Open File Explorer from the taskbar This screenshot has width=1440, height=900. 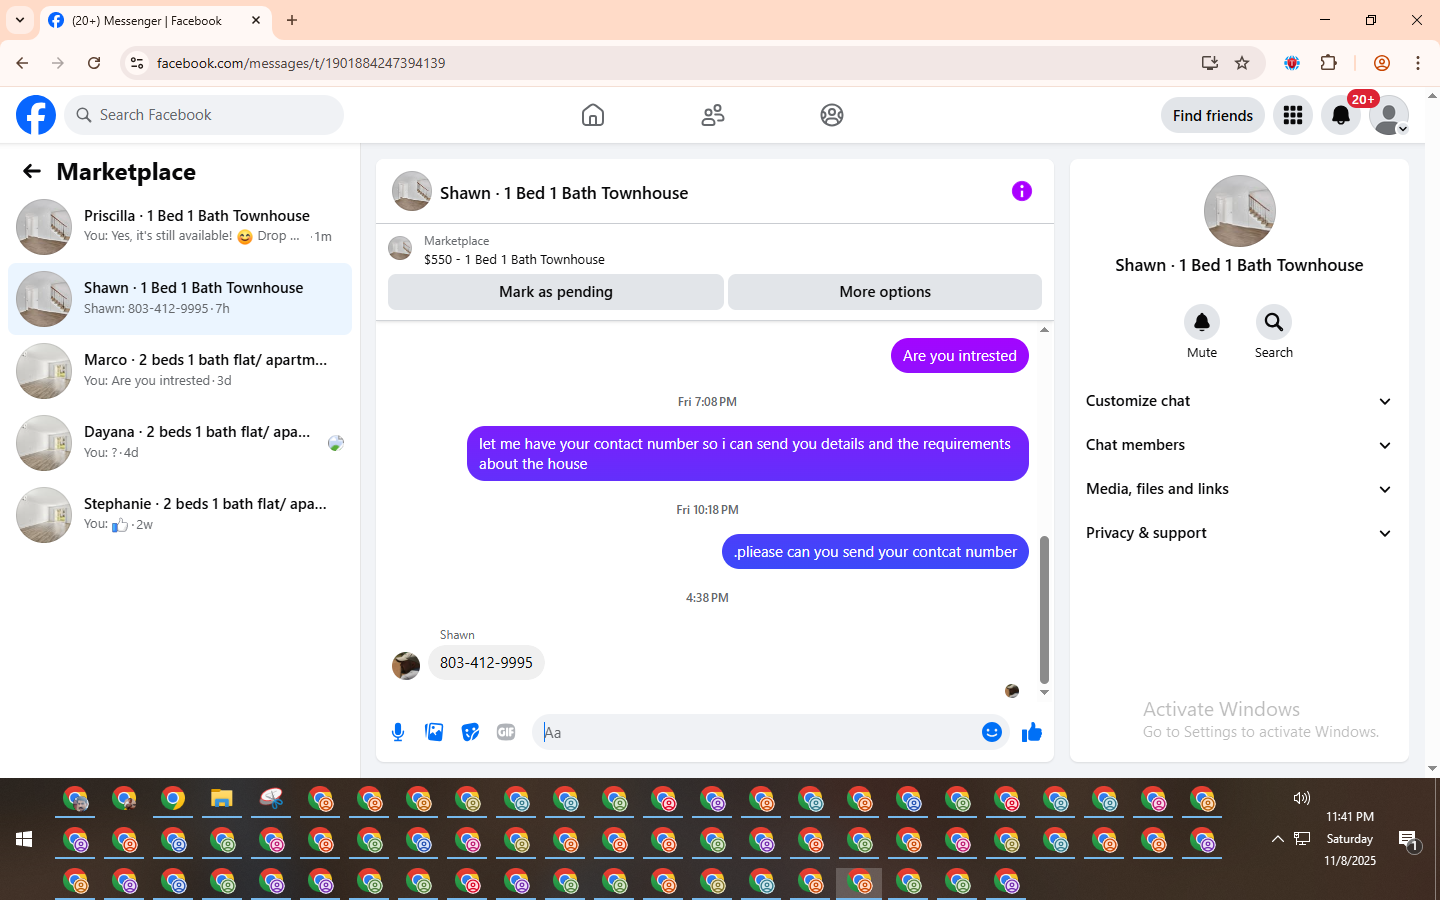click(222, 799)
